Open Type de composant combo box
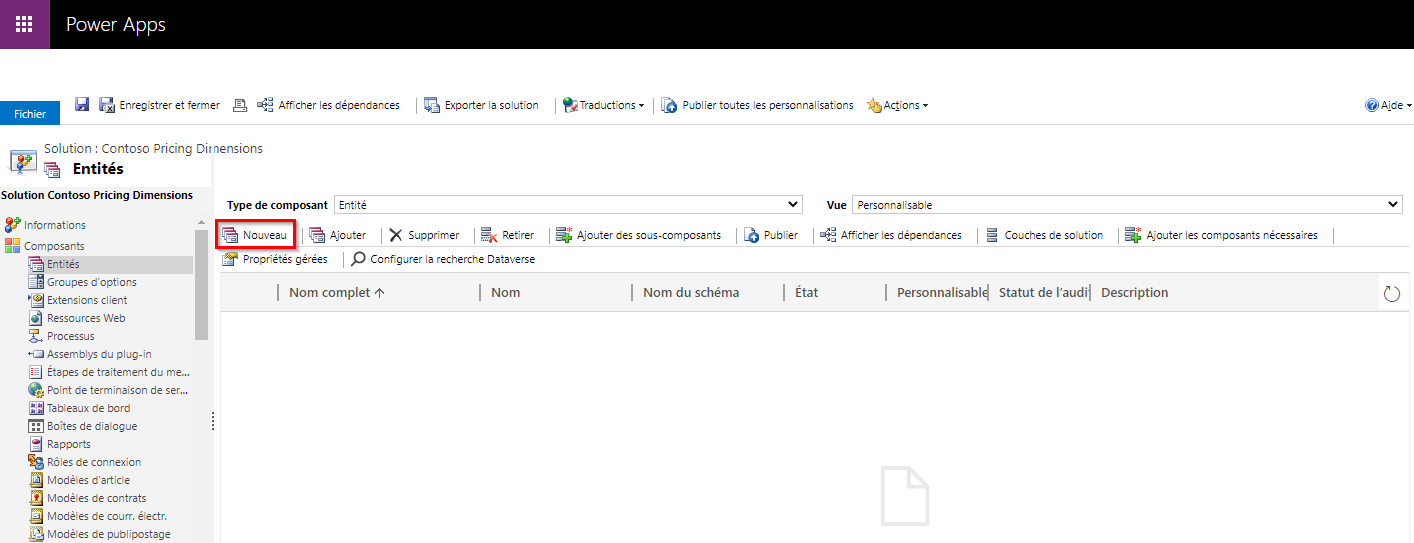Screen dimensions: 1414x543 [x=568, y=205]
